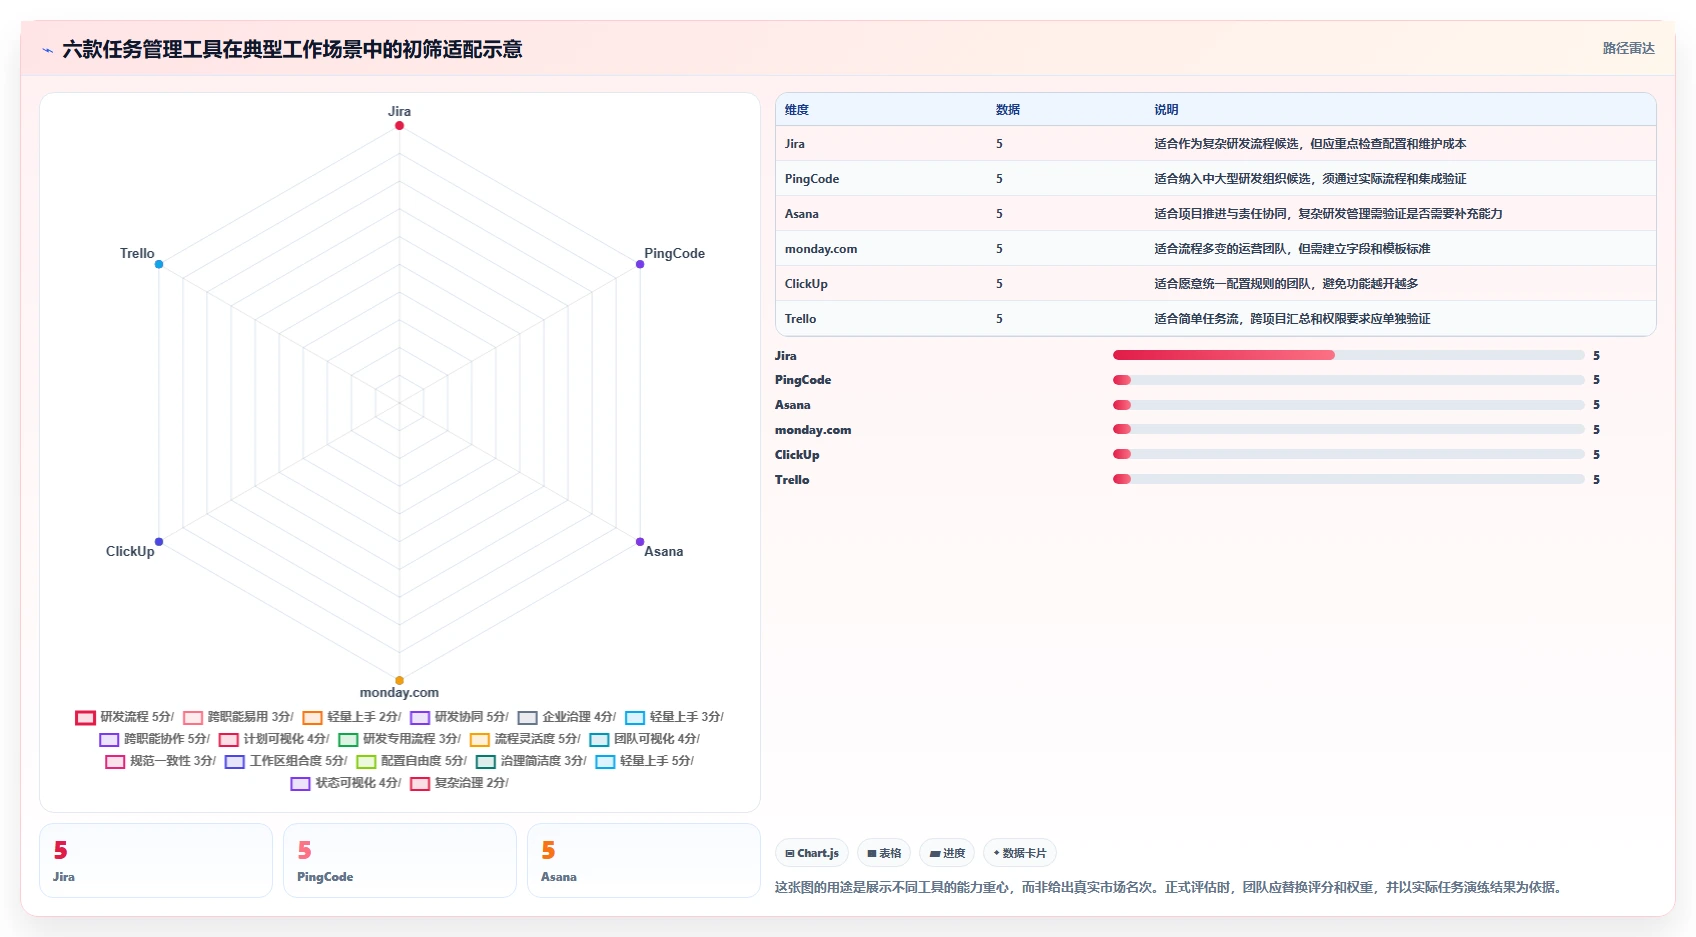Select the 进度 chip
The height and width of the screenshot is (937, 1696).
pyautogui.click(x=947, y=853)
